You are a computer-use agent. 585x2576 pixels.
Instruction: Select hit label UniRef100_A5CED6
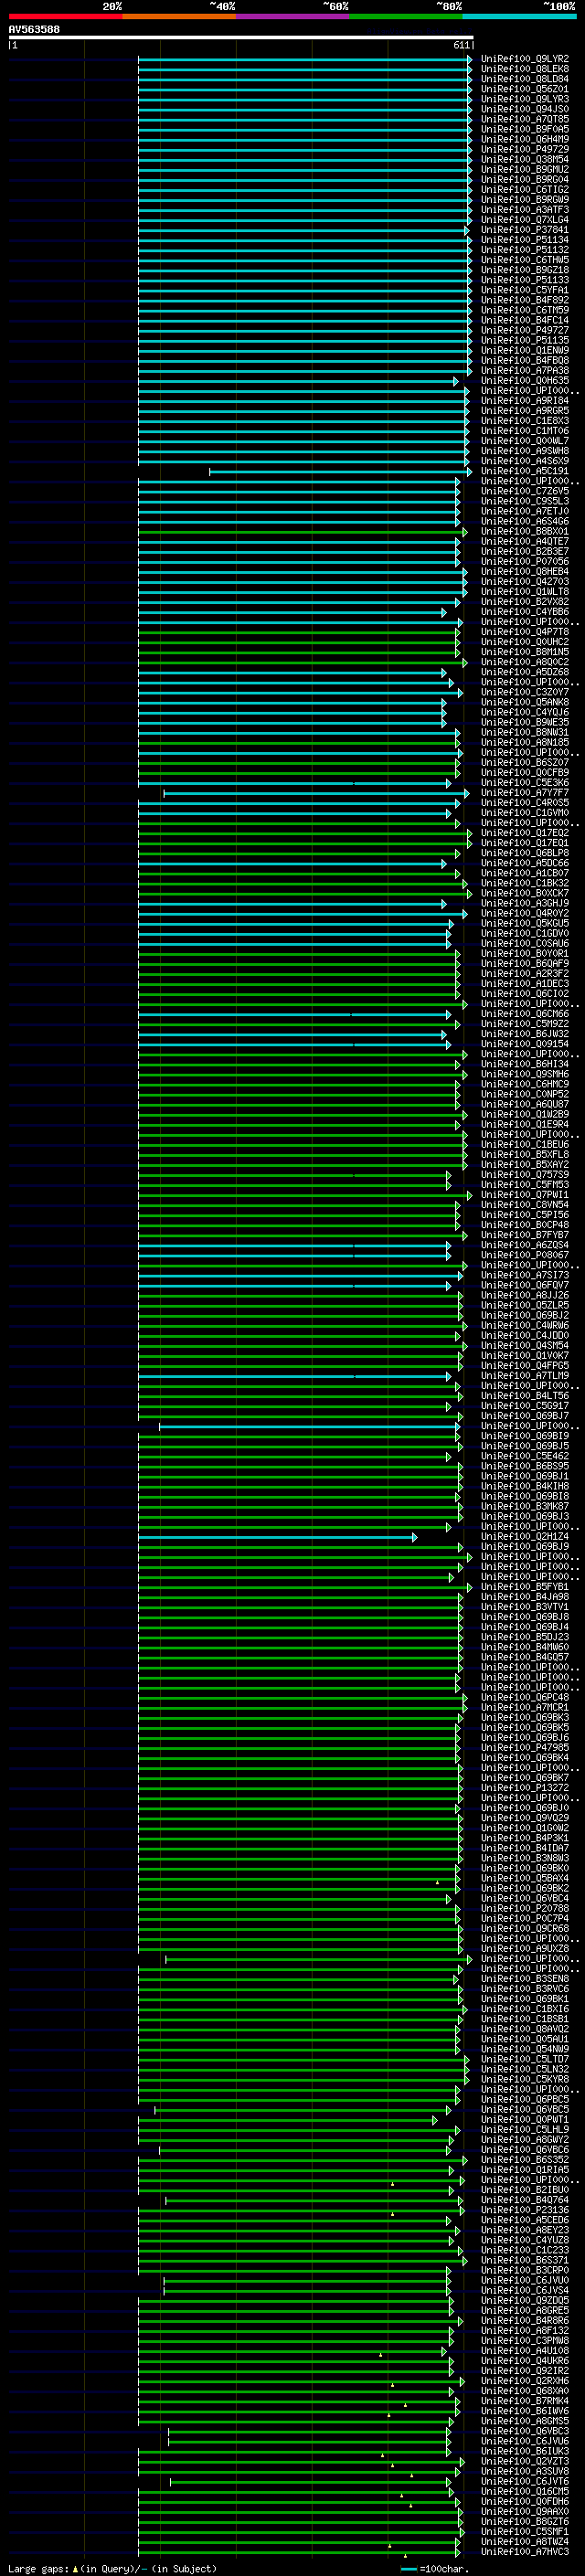tap(525, 2220)
